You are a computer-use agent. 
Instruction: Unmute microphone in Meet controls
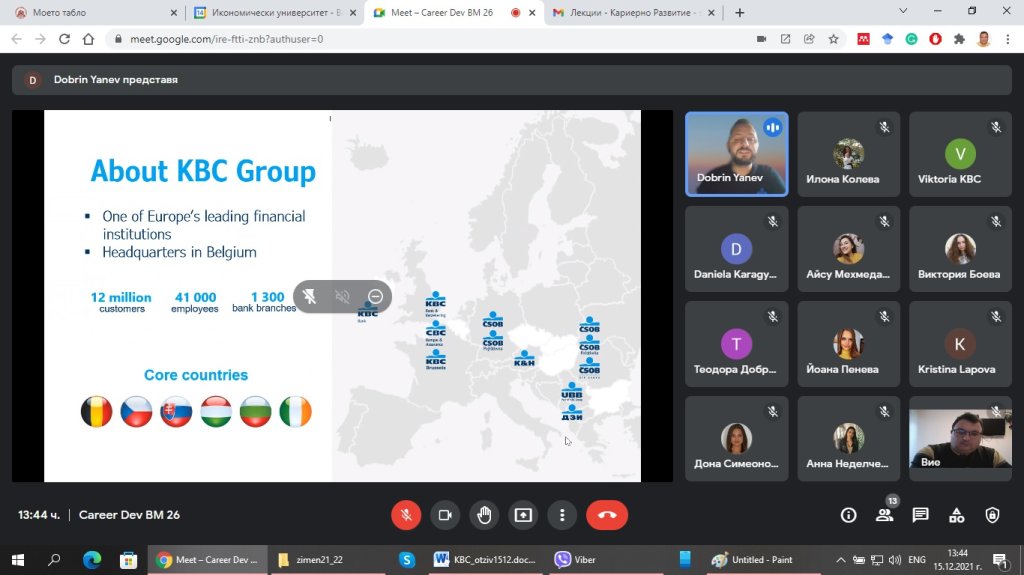pyautogui.click(x=406, y=515)
